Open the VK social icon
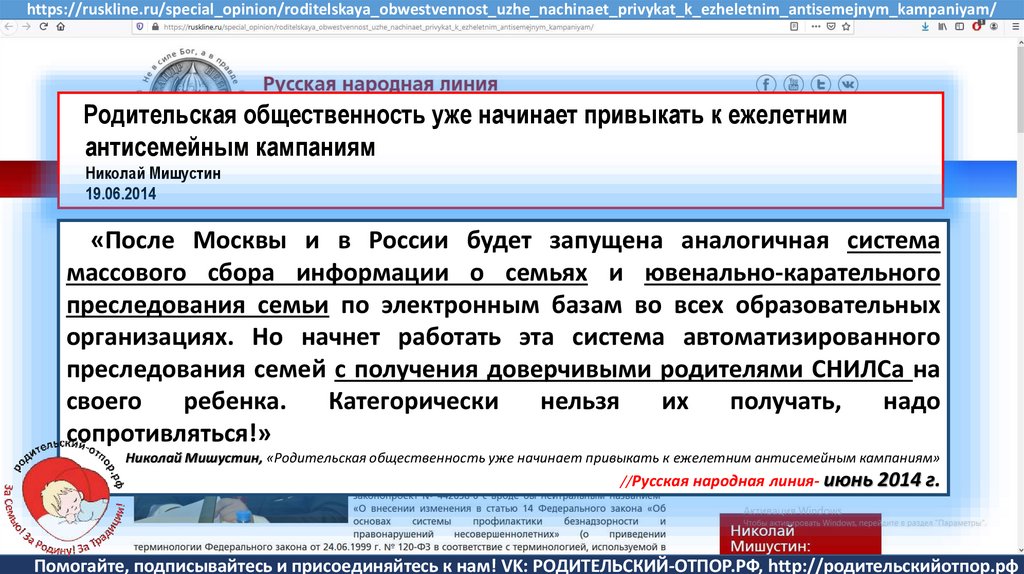 point(847,84)
